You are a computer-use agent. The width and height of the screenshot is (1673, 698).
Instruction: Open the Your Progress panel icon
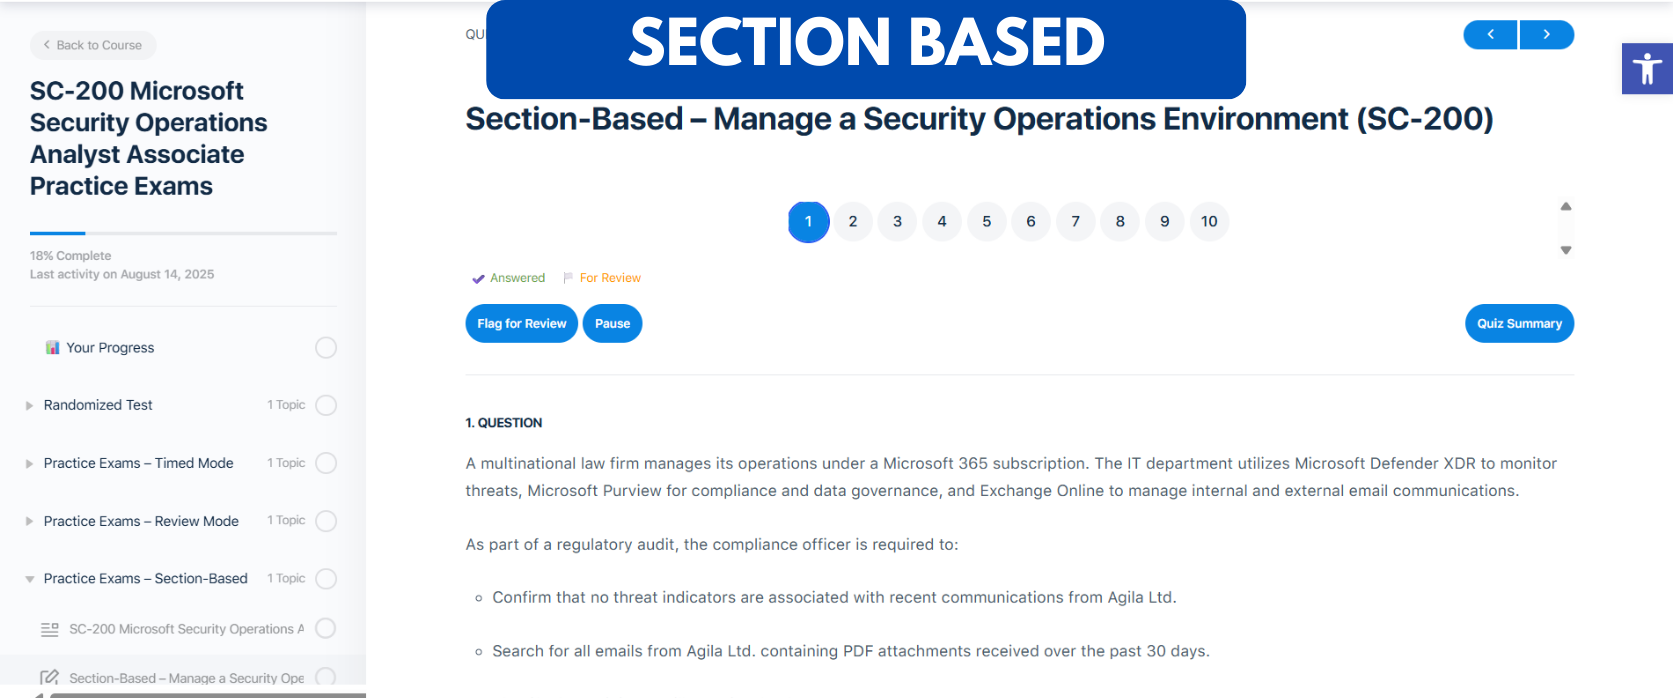pyautogui.click(x=52, y=347)
